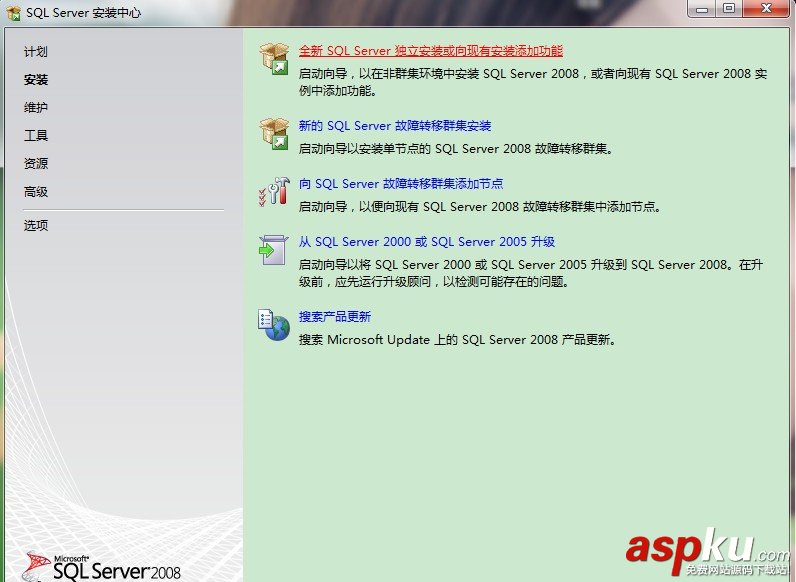Go to the 维护 section
796x582 pixels.
(36, 108)
